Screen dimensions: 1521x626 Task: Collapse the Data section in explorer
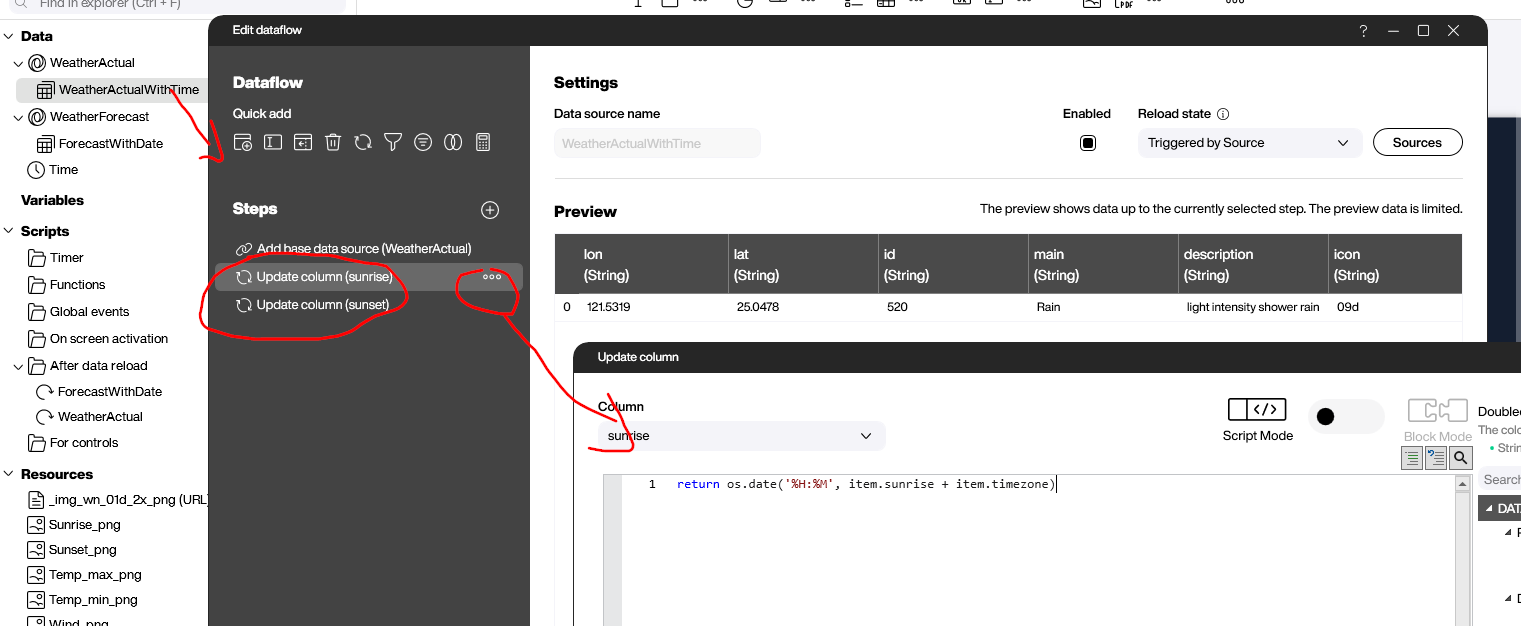coord(8,36)
